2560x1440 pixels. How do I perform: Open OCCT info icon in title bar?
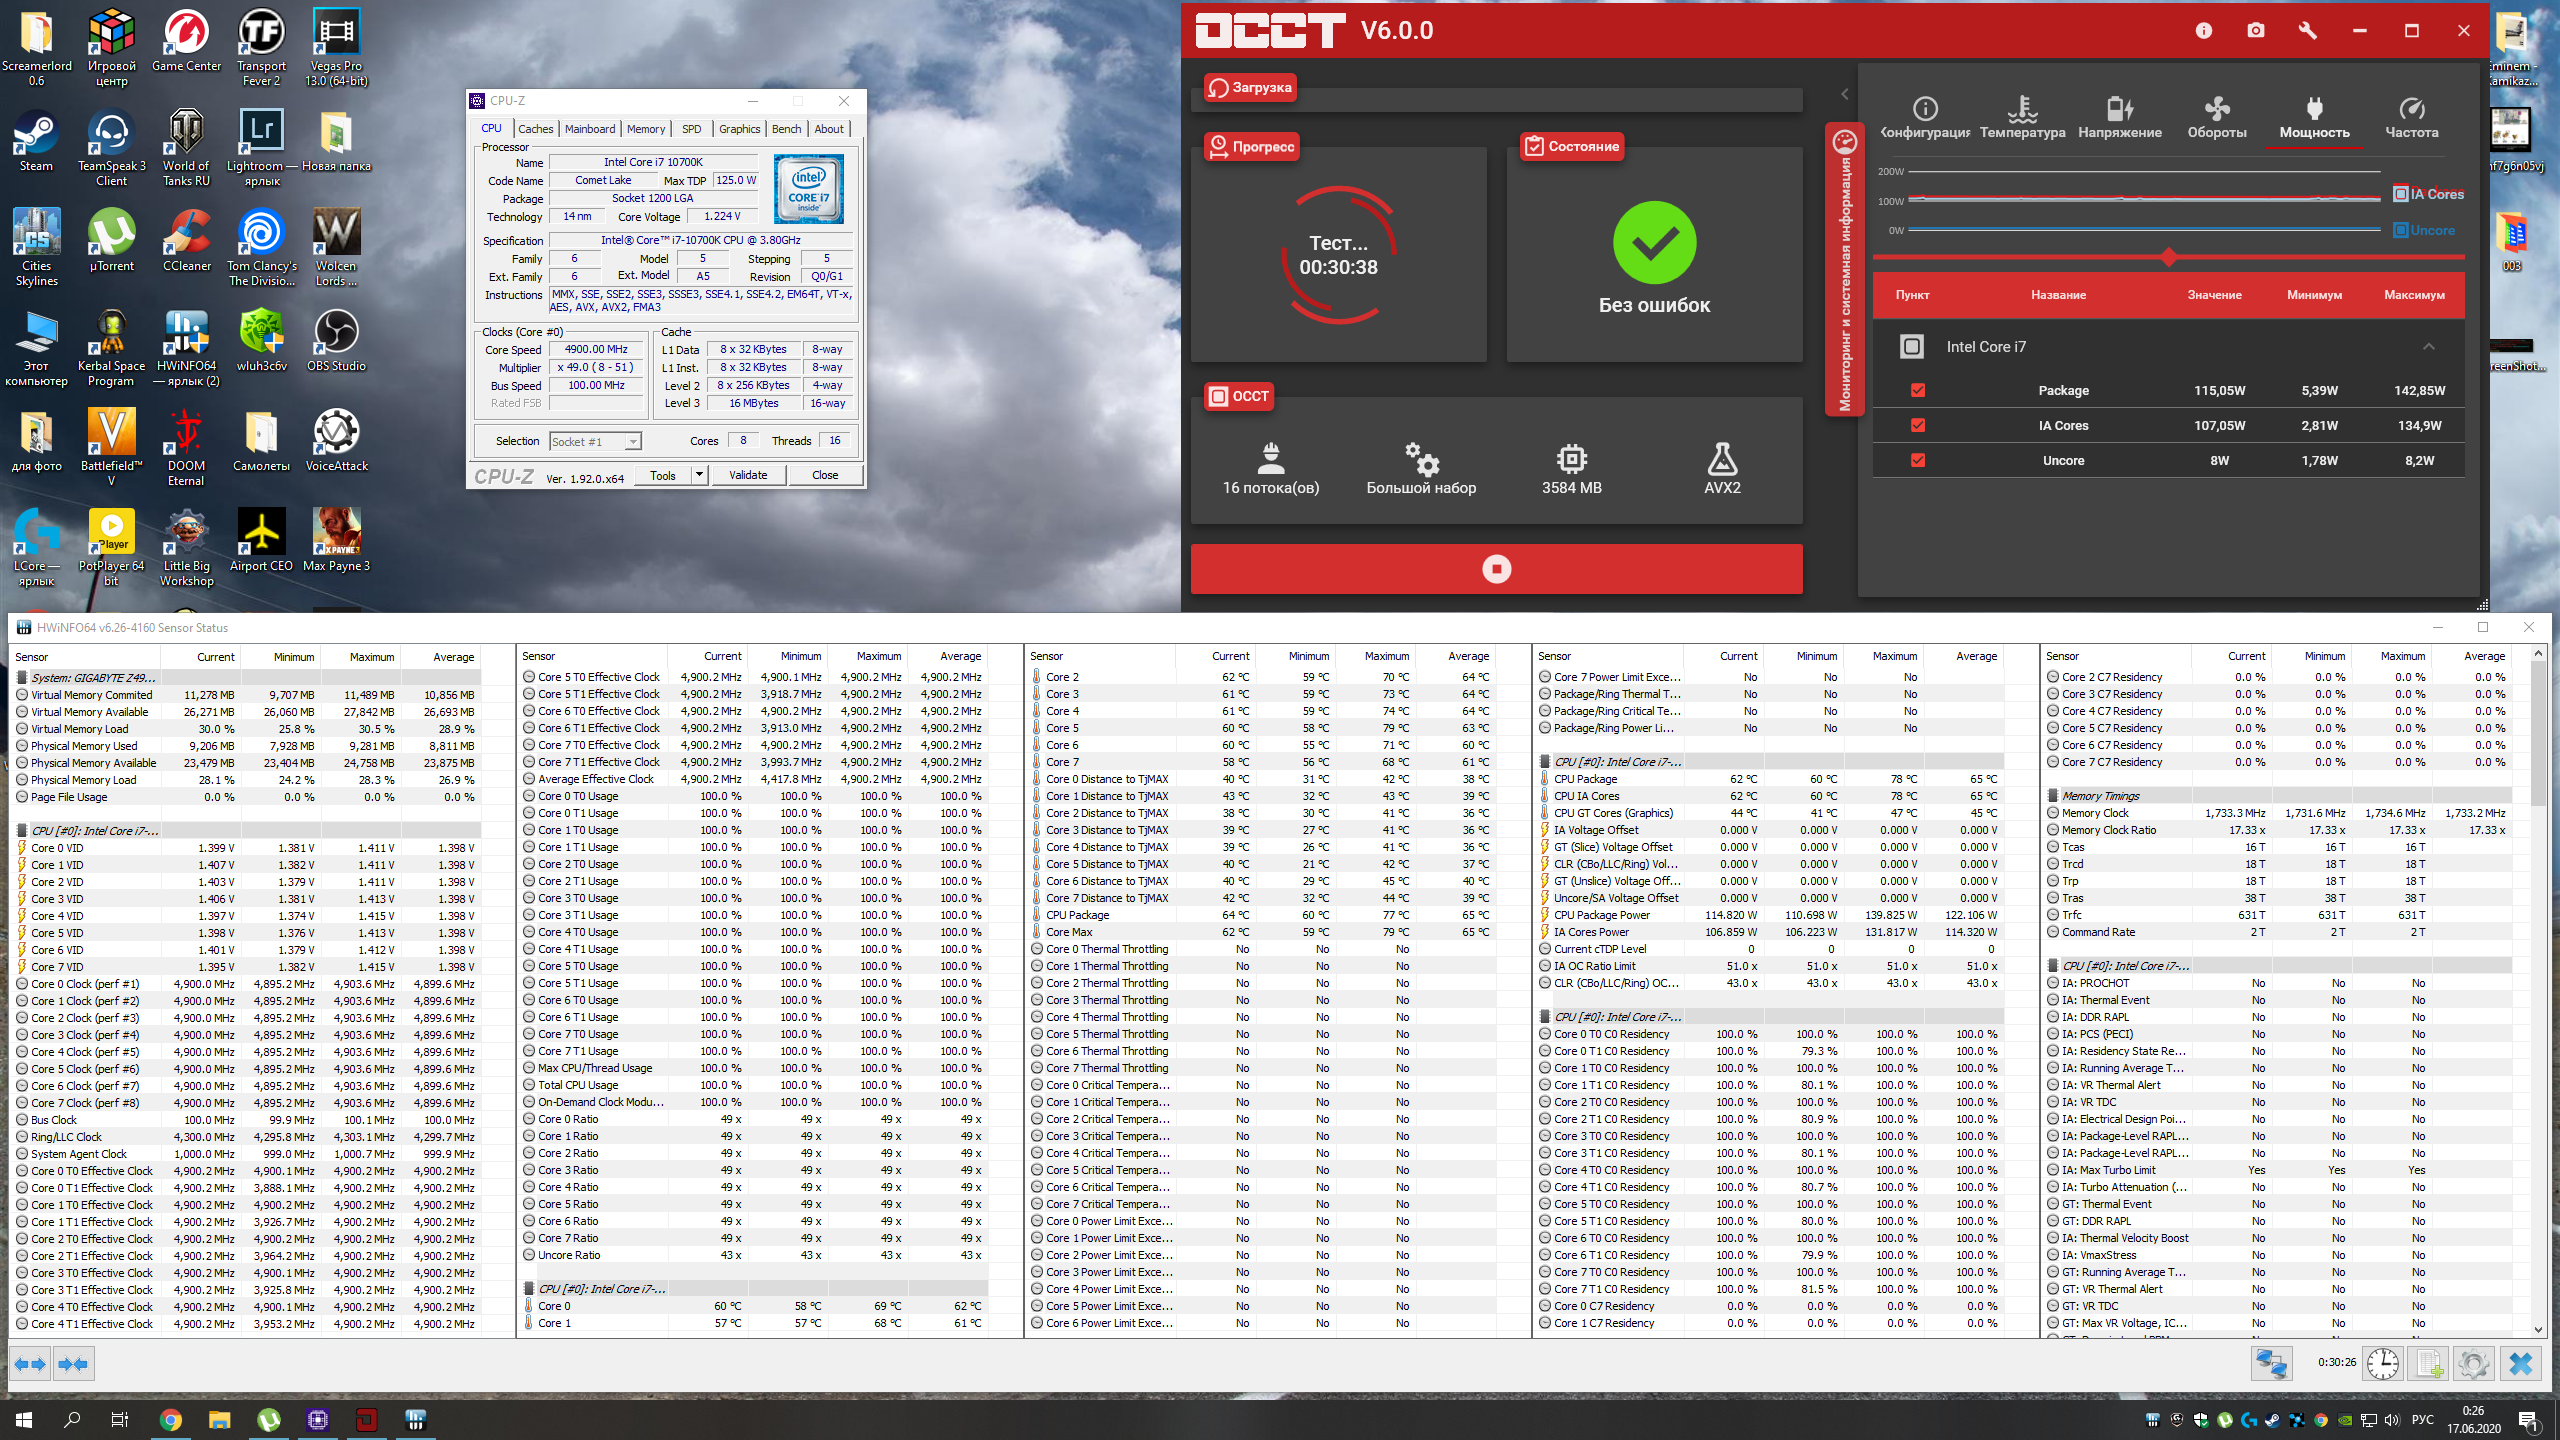click(x=2204, y=31)
